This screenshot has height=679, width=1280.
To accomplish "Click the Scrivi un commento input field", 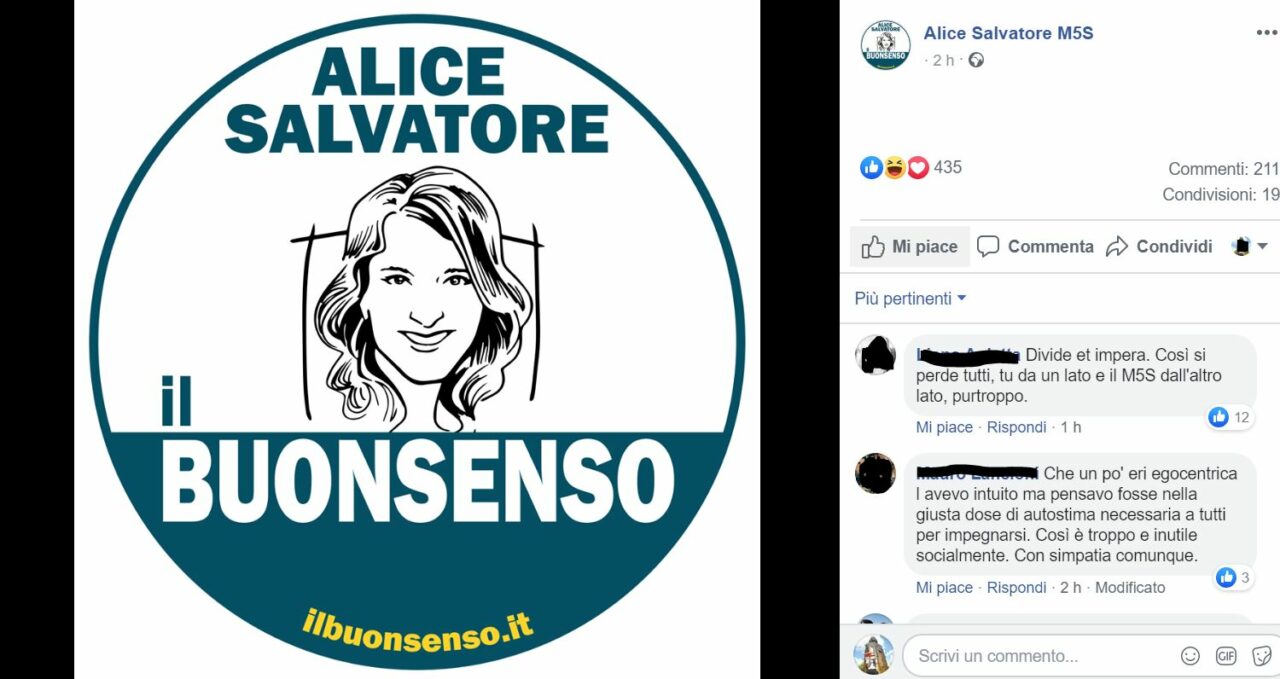I will [x=1040, y=656].
